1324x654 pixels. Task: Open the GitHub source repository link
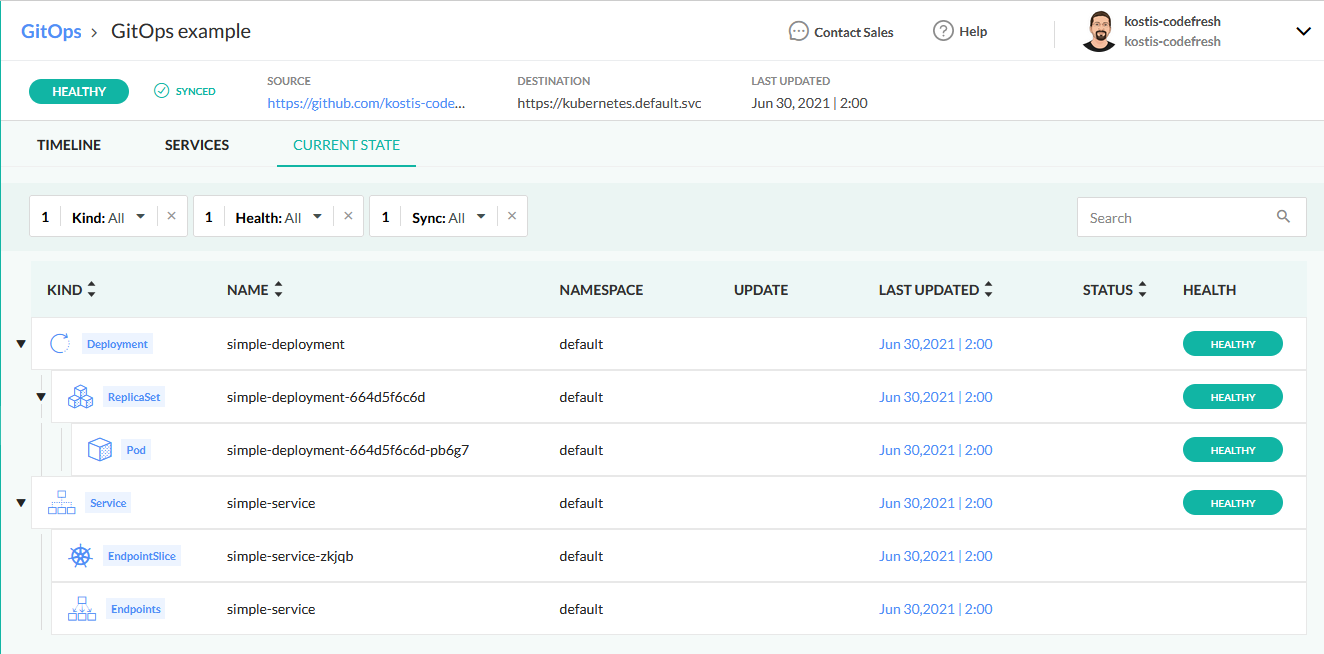[366, 103]
